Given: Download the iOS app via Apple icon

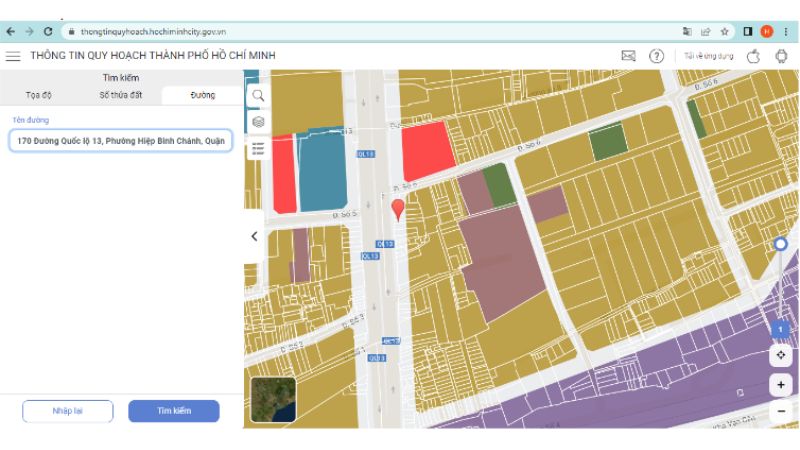Looking at the screenshot, I should click(754, 56).
